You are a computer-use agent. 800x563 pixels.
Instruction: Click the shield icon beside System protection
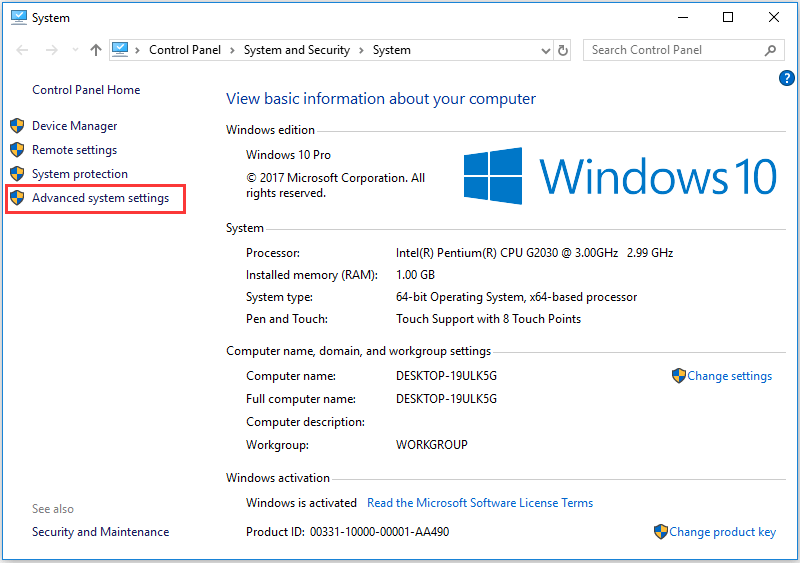click(x=16, y=174)
